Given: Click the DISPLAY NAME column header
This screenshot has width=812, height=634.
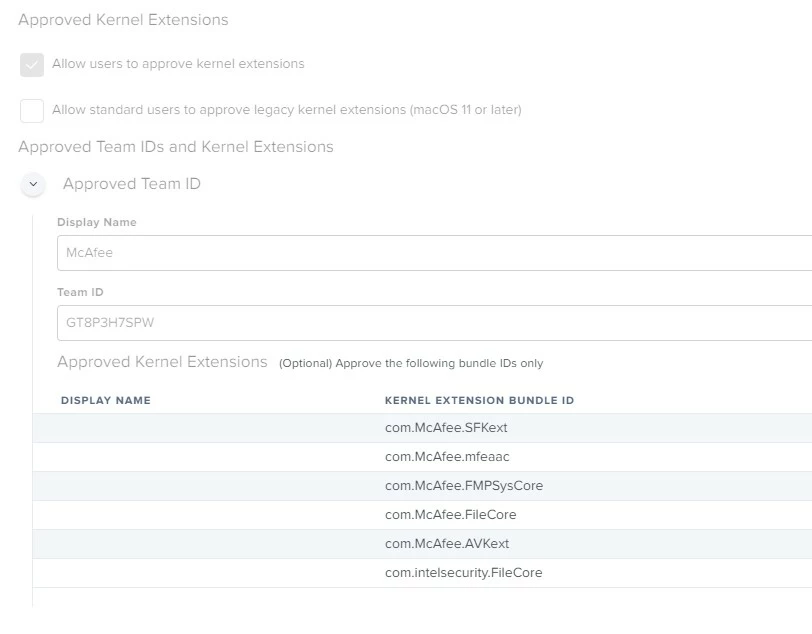Looking at the screenshot, I should (x=106, y=400).
